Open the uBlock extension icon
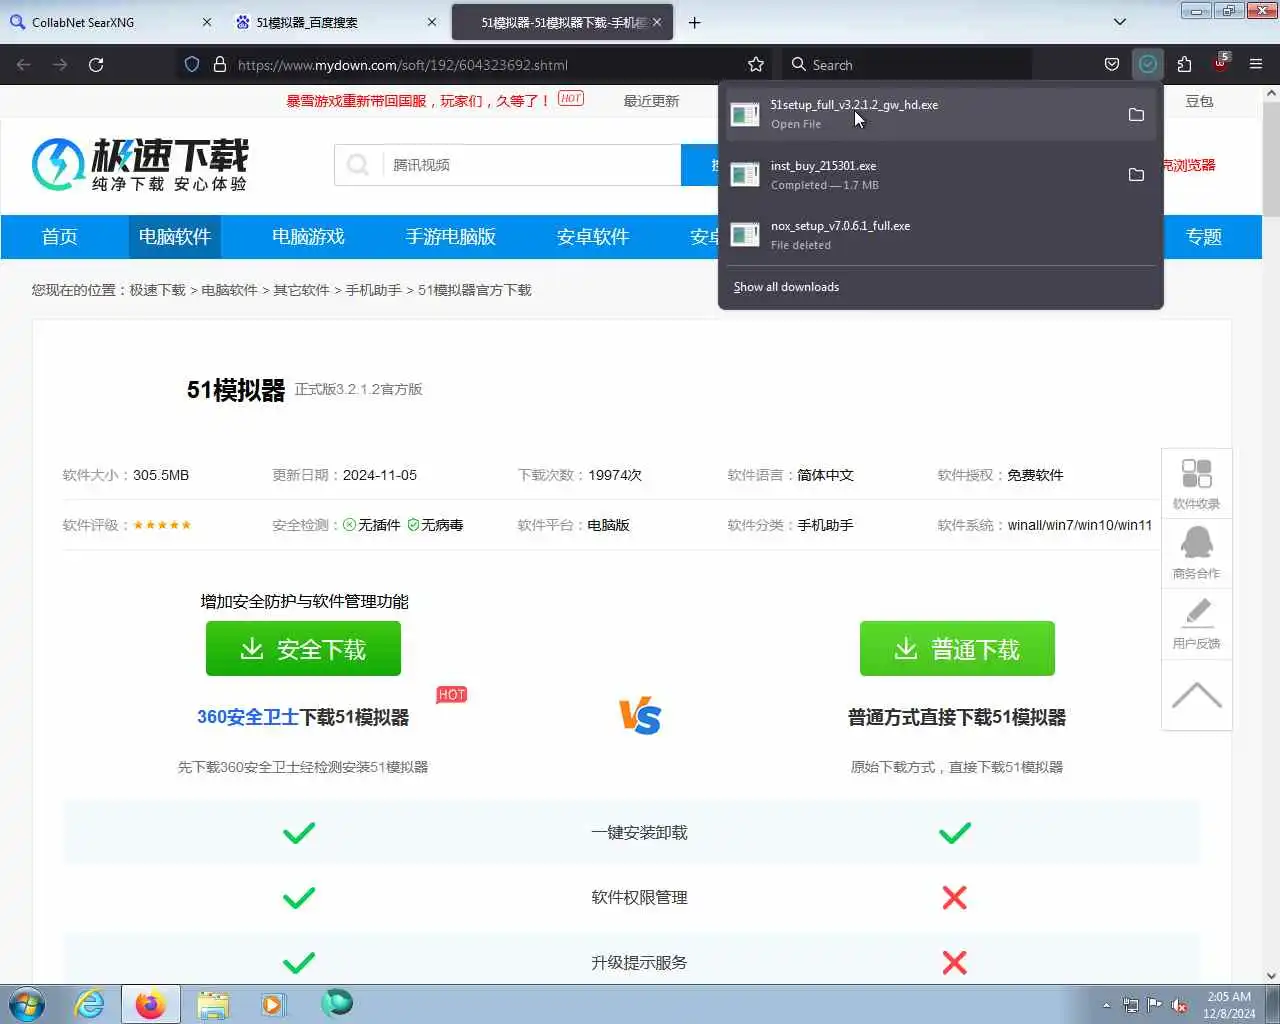 coord(1221,62)
